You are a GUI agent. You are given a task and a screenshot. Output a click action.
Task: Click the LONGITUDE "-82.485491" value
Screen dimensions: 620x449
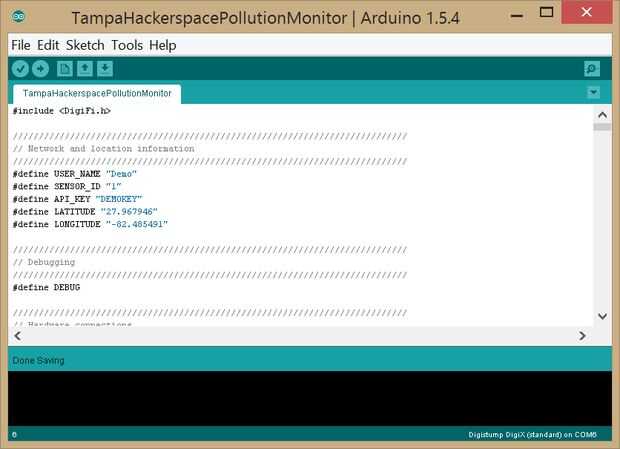[137, 224]
